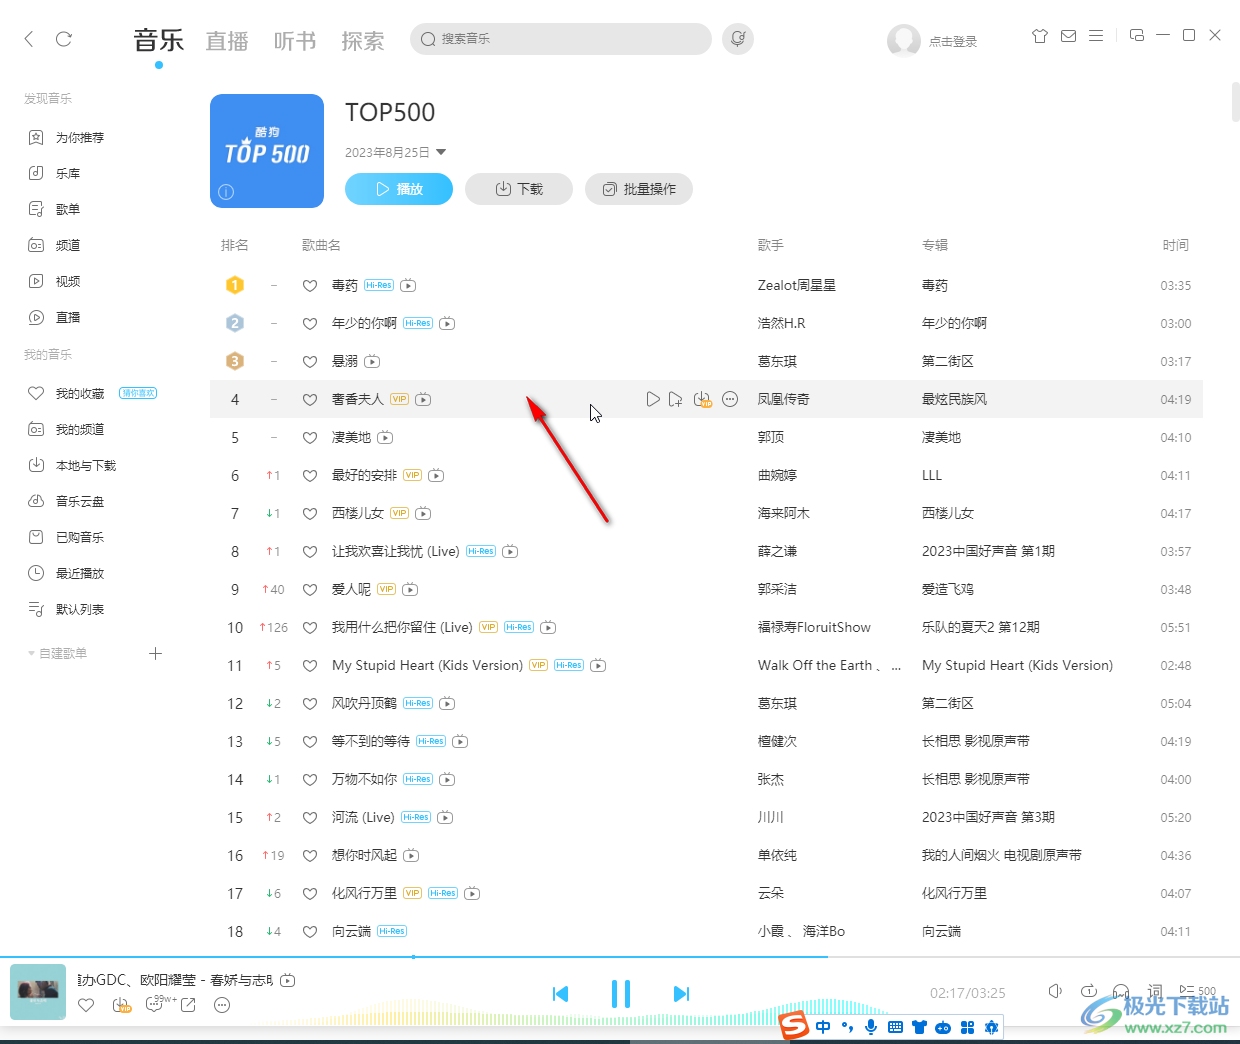
Task: Change the playback loop mode icon
Action: point(1089,991)
